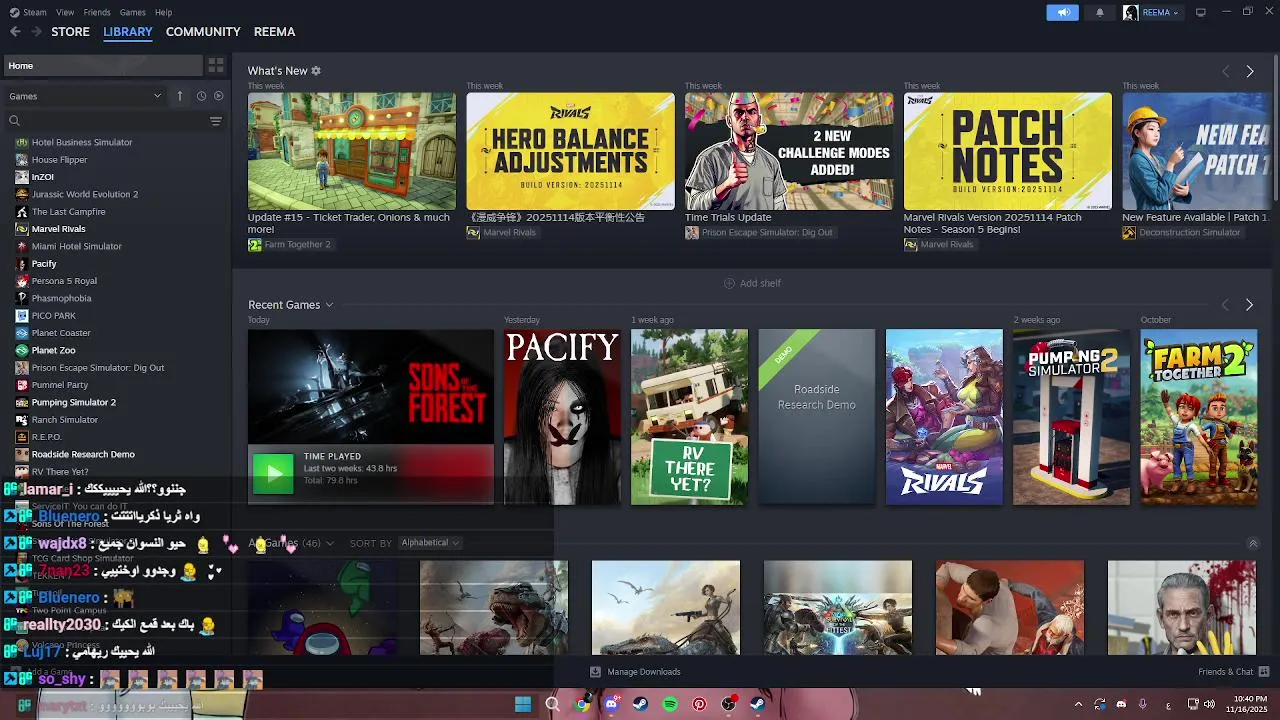Click the What's New next arrow
The width and height of the screenshot is (1280, 720).
pyautogui.click(x=1249, y=71)
